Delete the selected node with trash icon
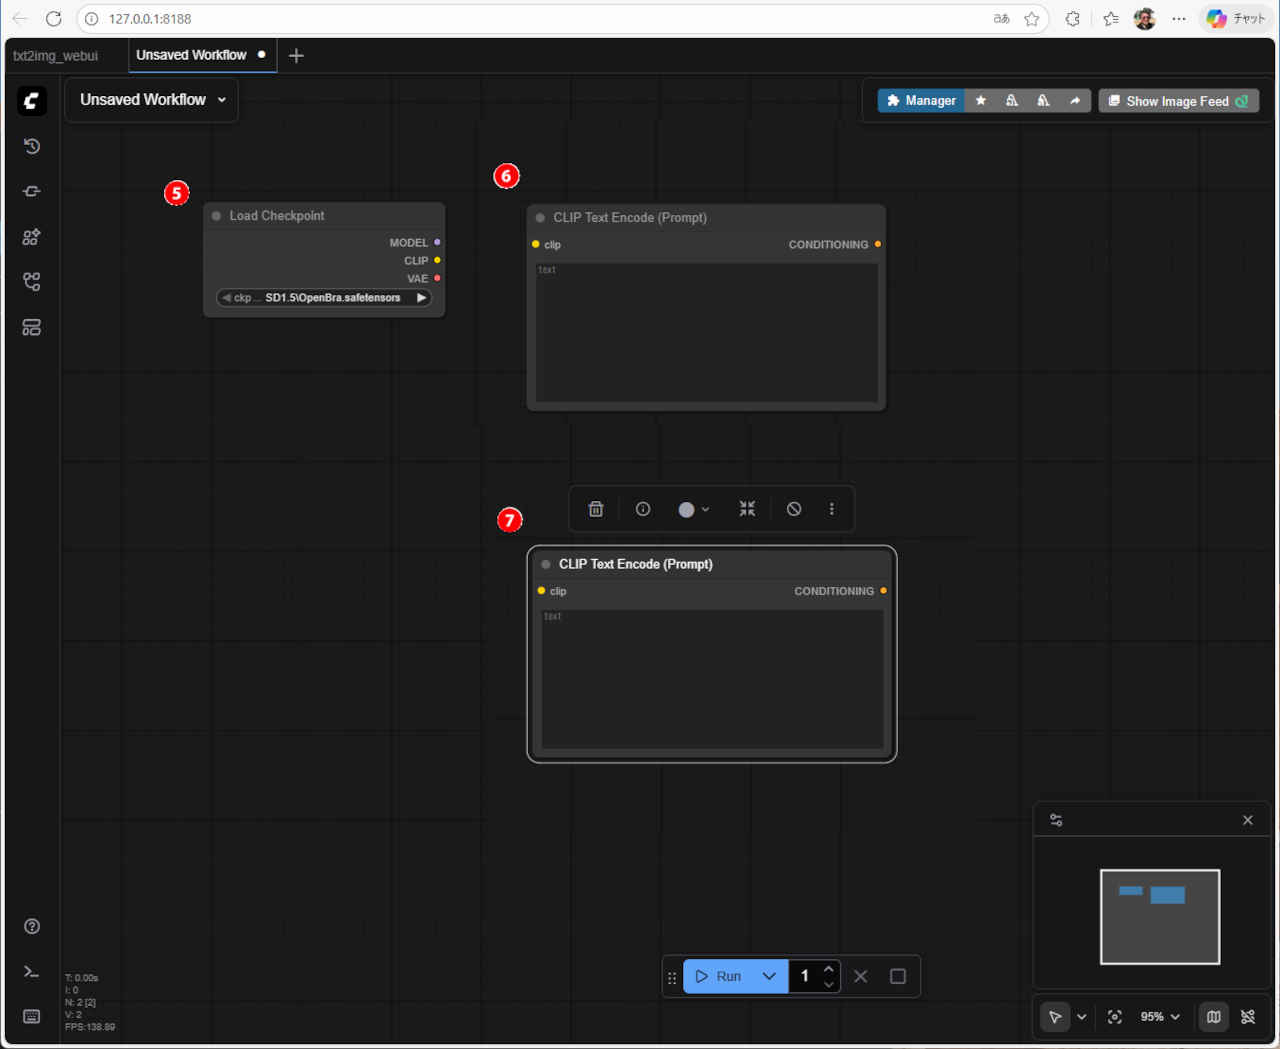1280x1049 pixels. 596,509
